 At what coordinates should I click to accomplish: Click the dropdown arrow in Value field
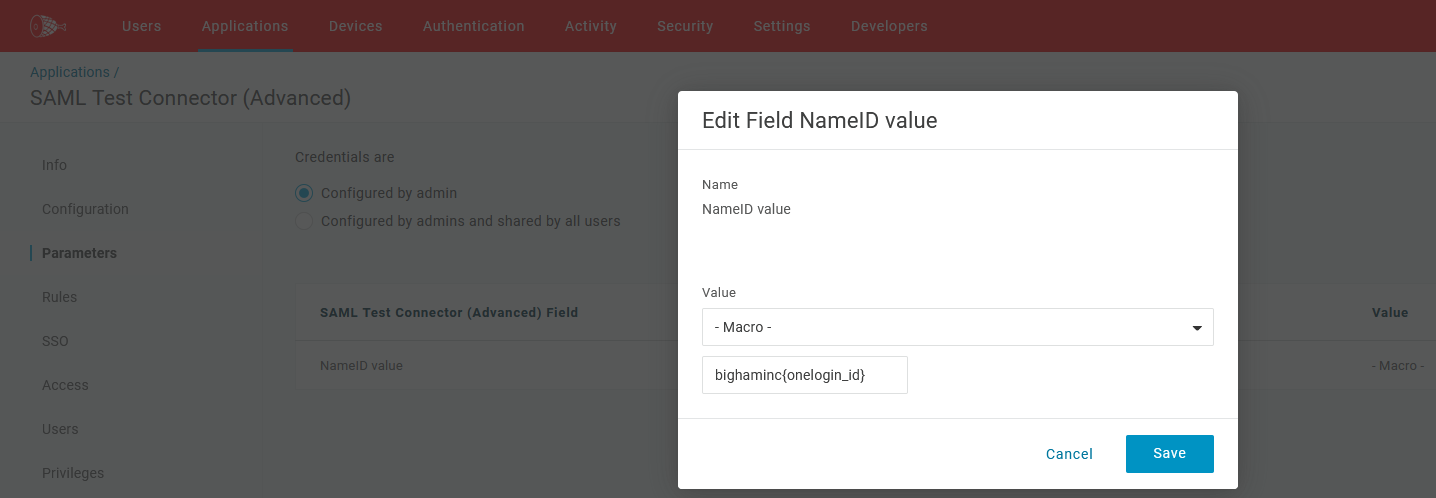click(x=1197, y=328)
